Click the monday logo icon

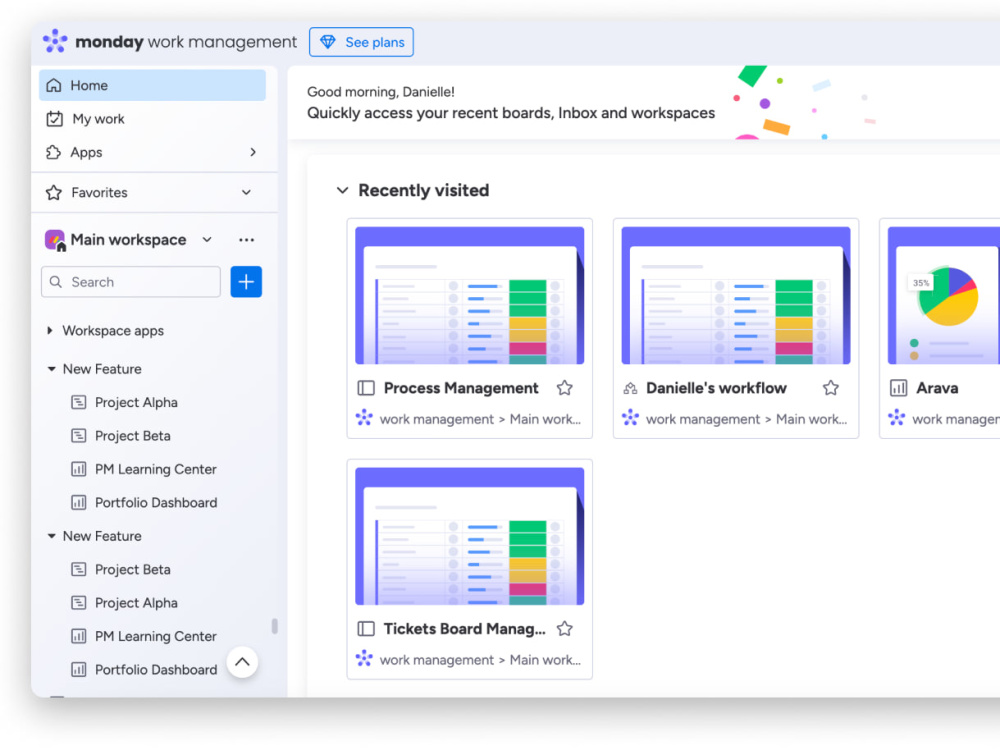pyautogui.click(x=55, y=41)
